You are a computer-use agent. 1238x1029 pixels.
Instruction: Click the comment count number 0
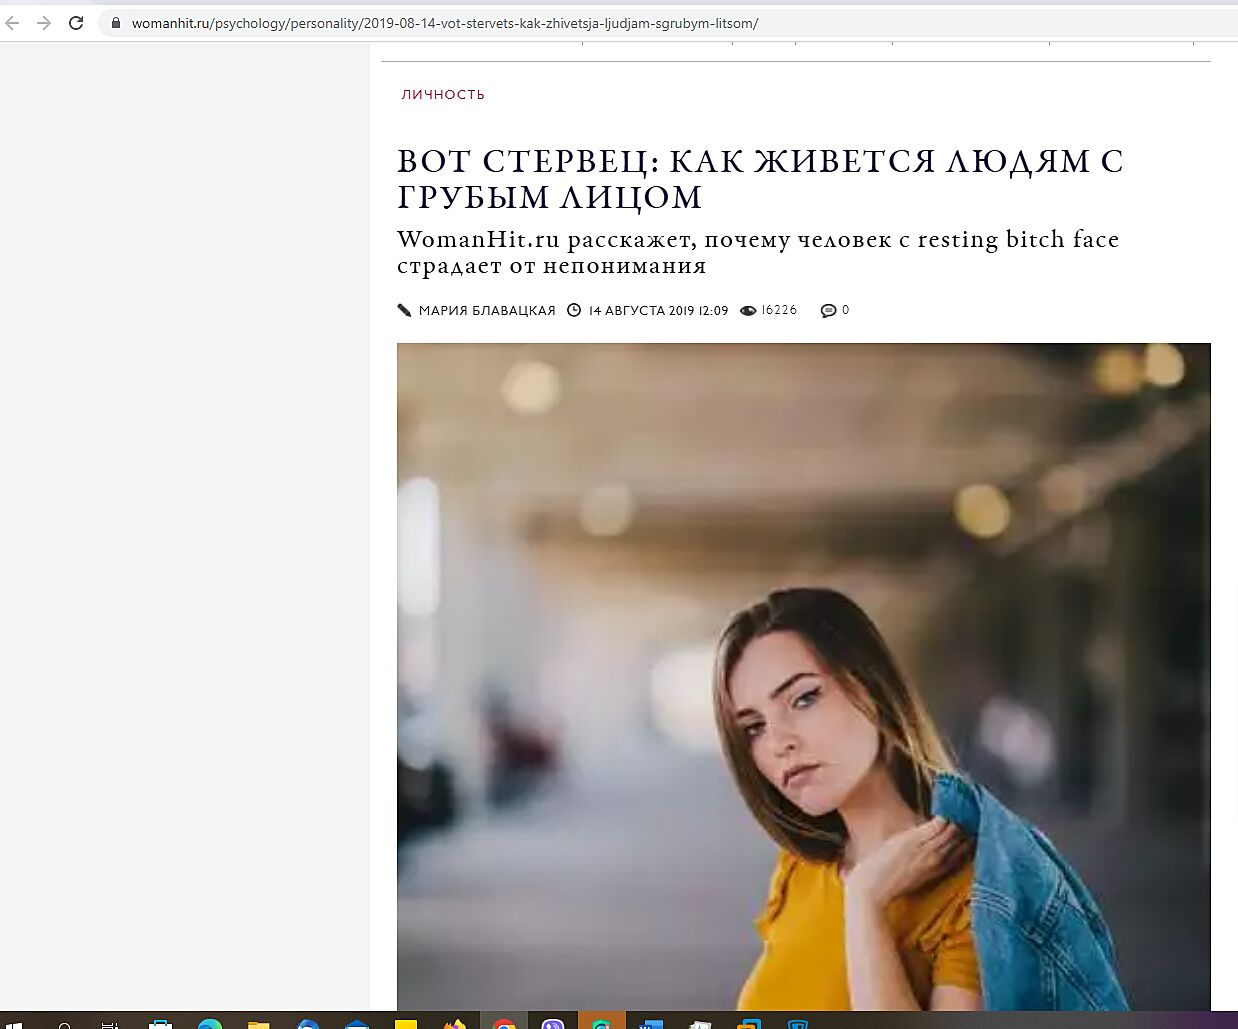(x=846, y=310)
